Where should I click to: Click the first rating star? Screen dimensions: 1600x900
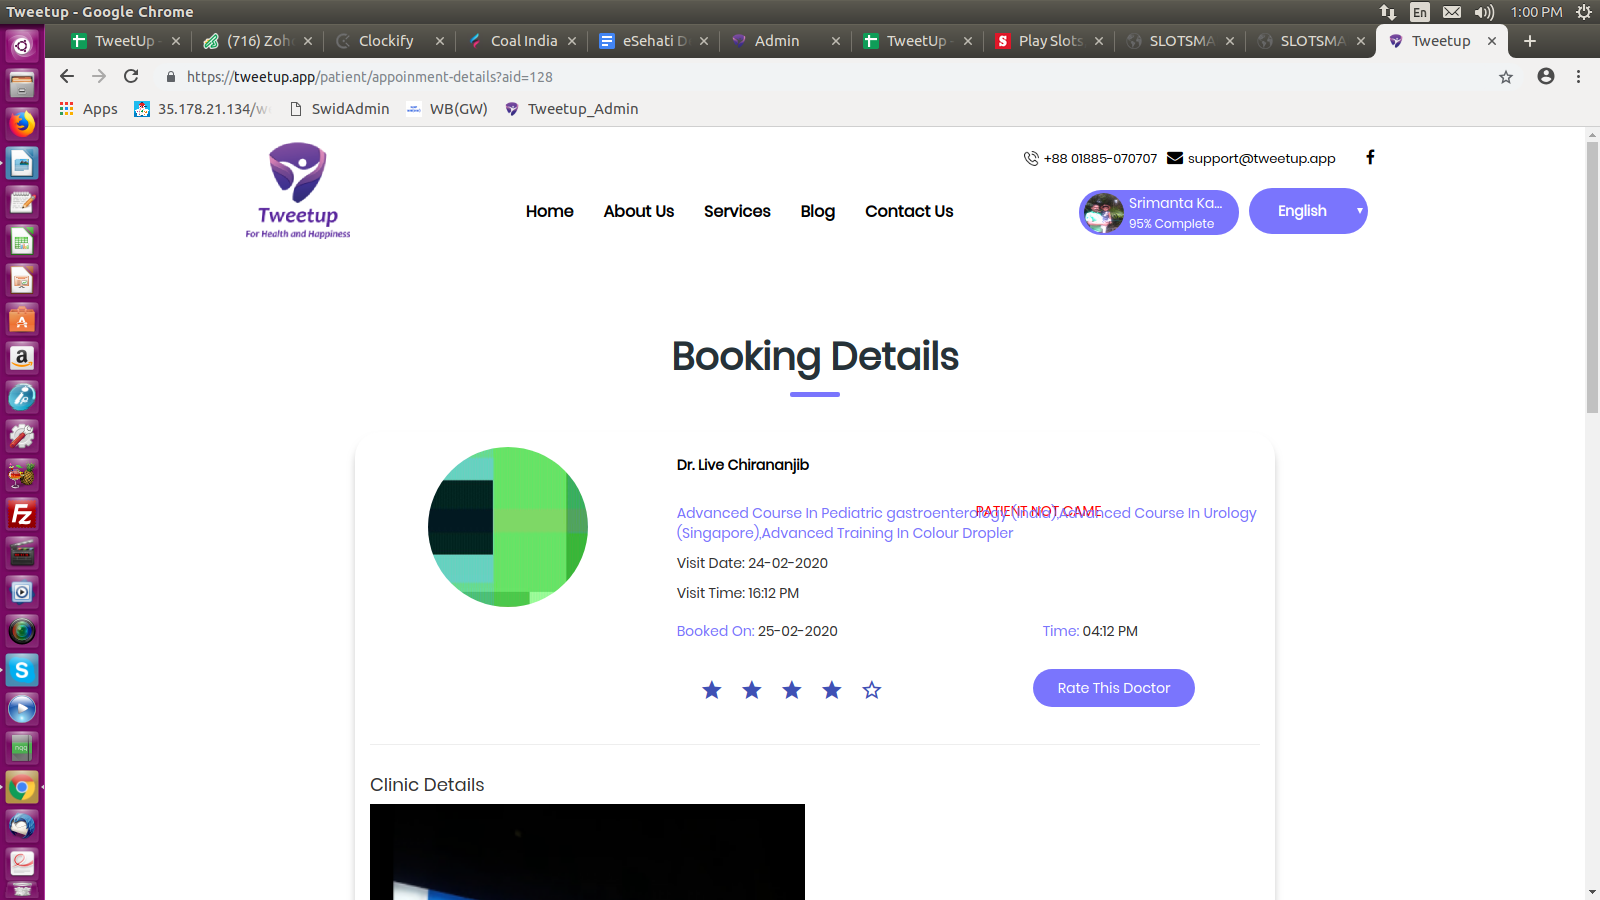[712, 689]
